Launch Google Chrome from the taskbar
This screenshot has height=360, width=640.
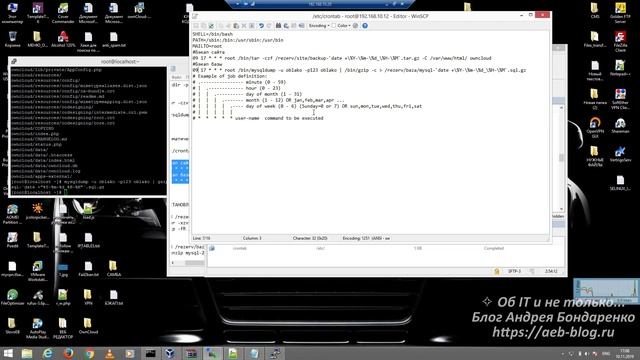click(x=89, y=353)
